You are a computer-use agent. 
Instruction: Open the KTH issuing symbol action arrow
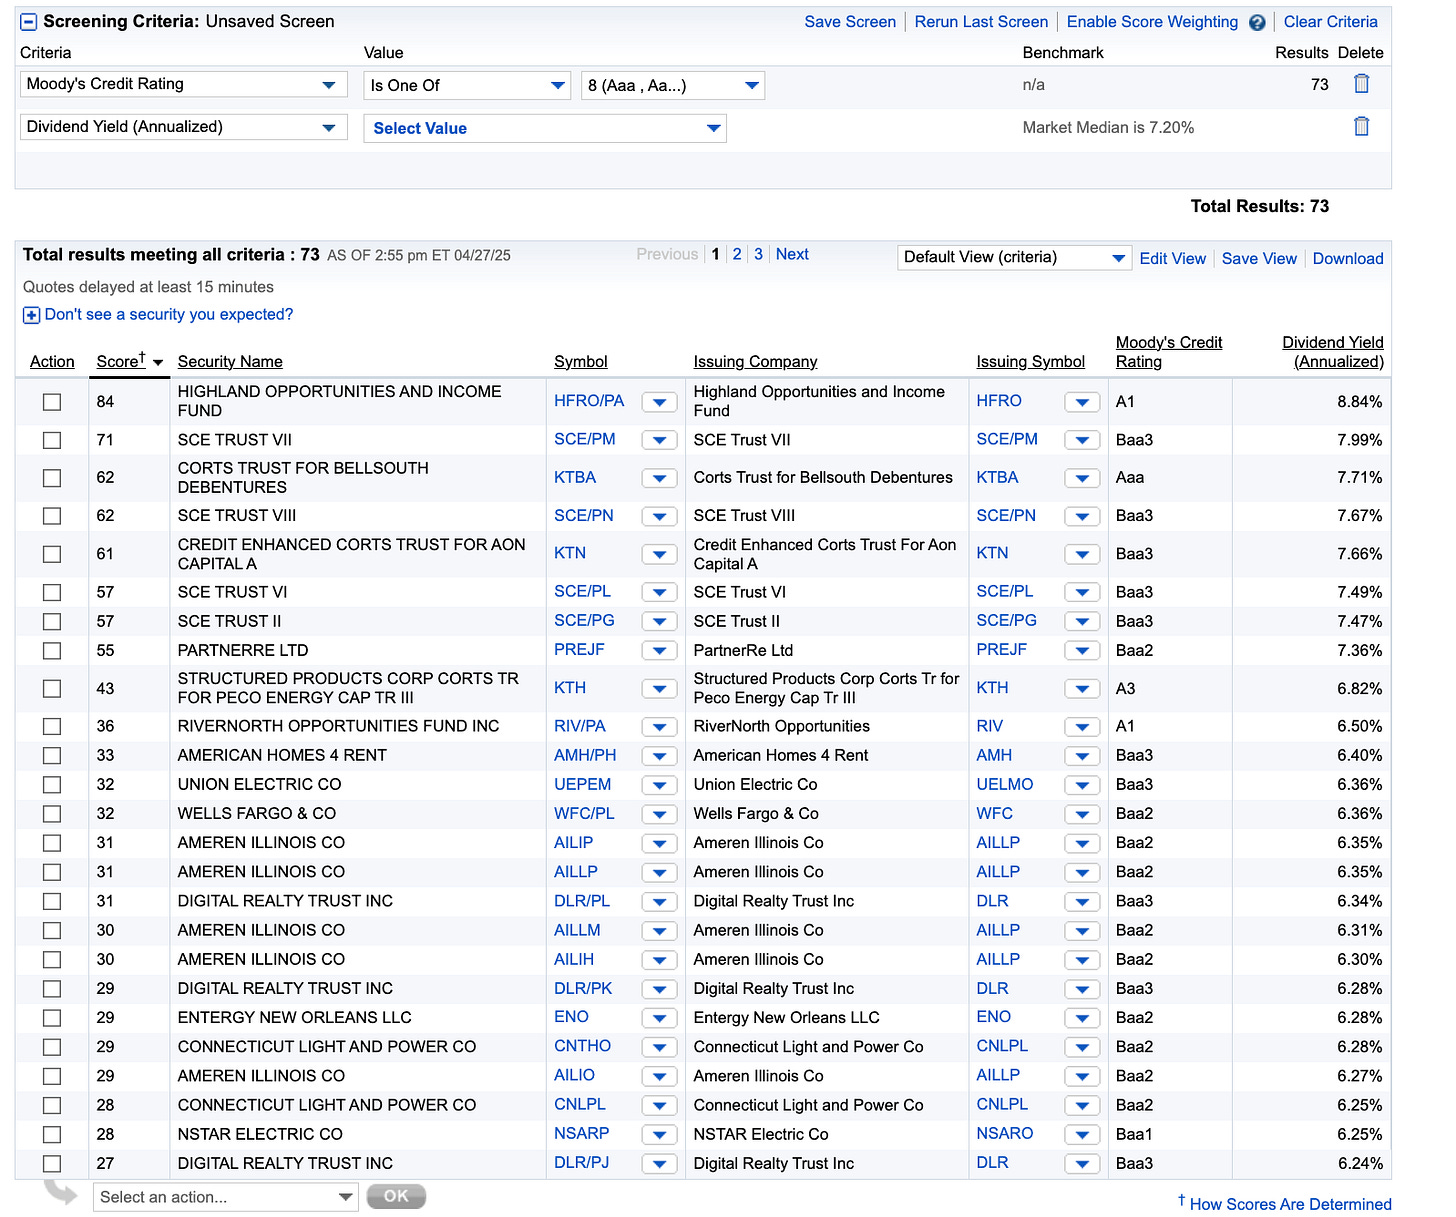[1082, 689]
